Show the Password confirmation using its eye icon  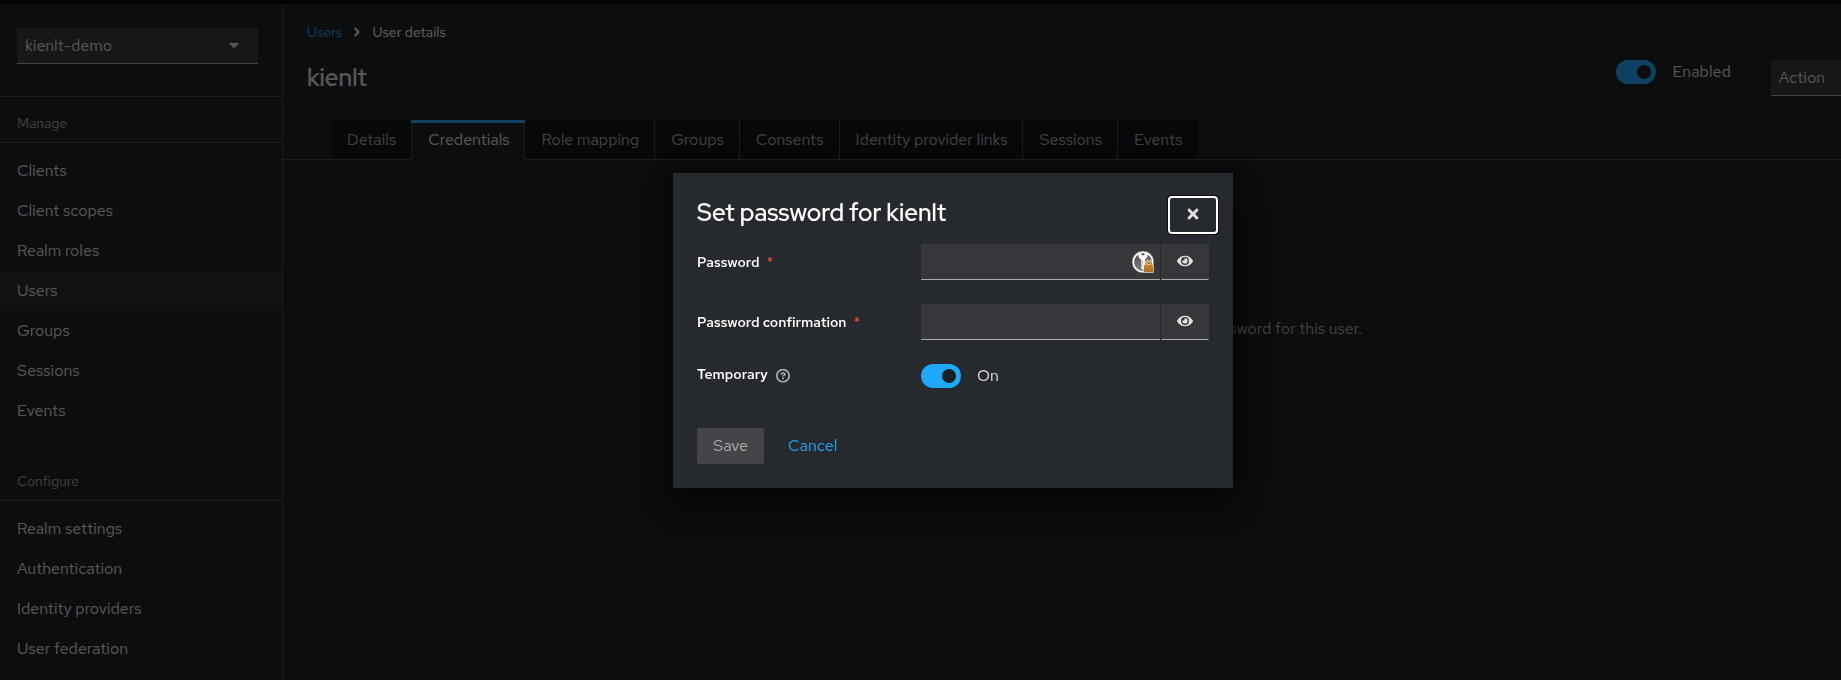pyautogui.click(x=1184, y=321)
